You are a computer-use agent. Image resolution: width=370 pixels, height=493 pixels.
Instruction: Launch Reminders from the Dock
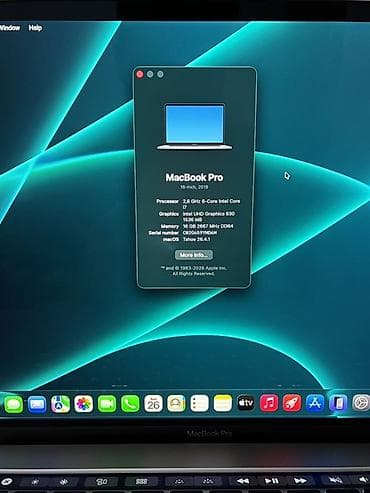[x=199, y=404]
